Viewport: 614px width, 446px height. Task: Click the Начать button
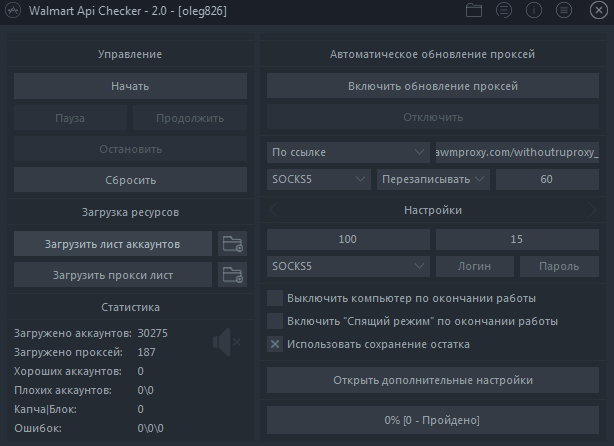130,86
